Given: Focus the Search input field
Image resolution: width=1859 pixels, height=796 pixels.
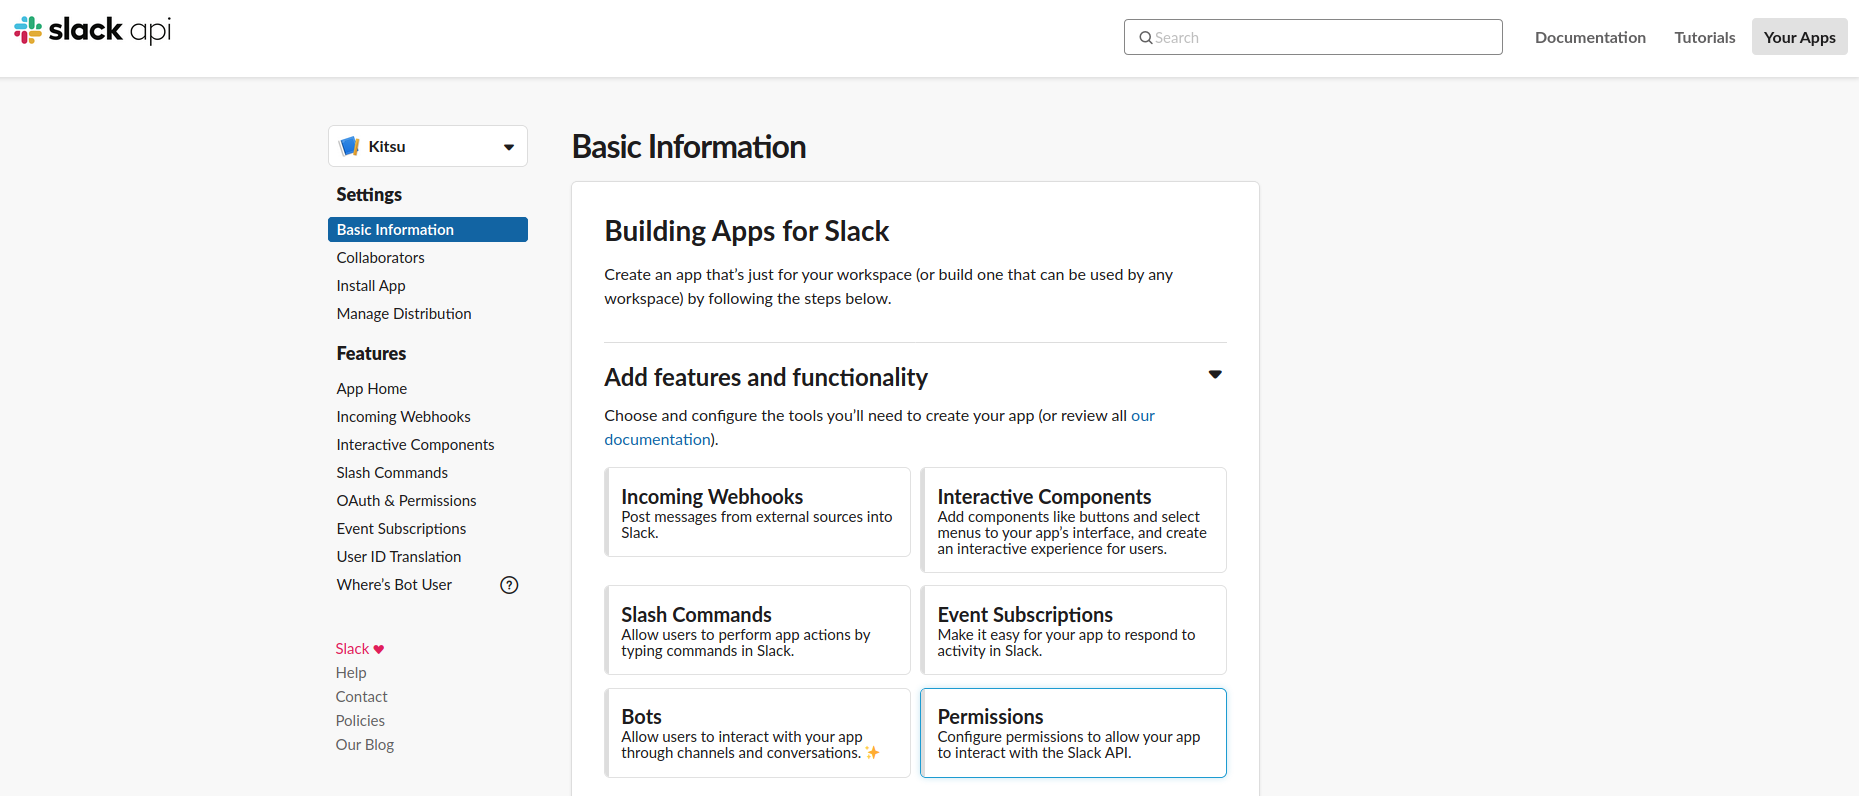Looking at the screenshot, I should tap(1313, 37).
